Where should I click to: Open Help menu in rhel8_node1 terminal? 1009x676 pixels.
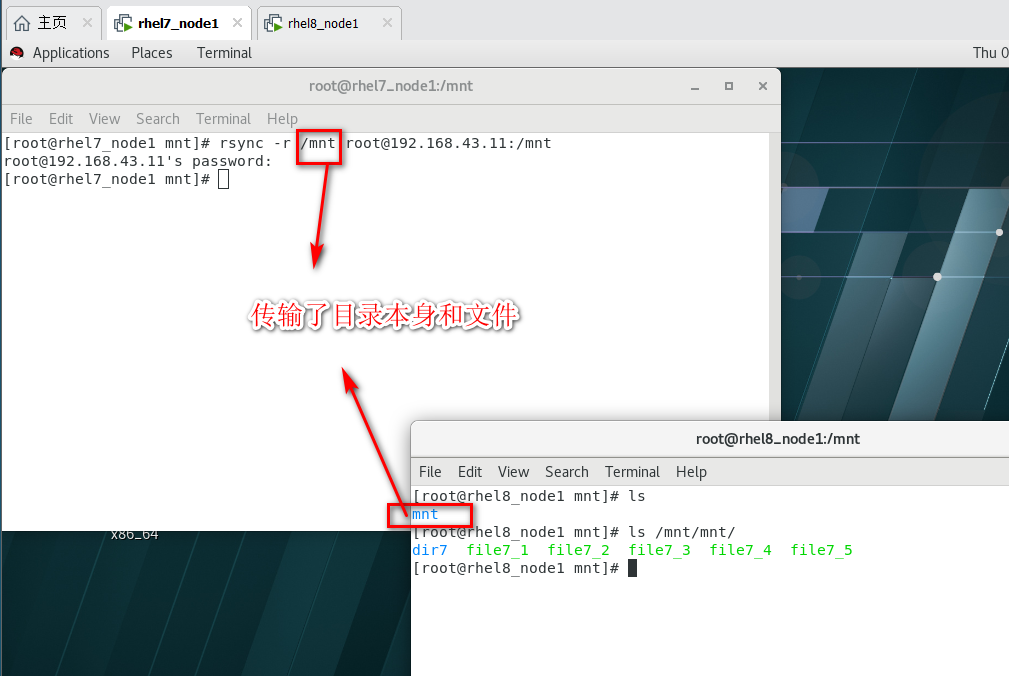click(691, 472)
